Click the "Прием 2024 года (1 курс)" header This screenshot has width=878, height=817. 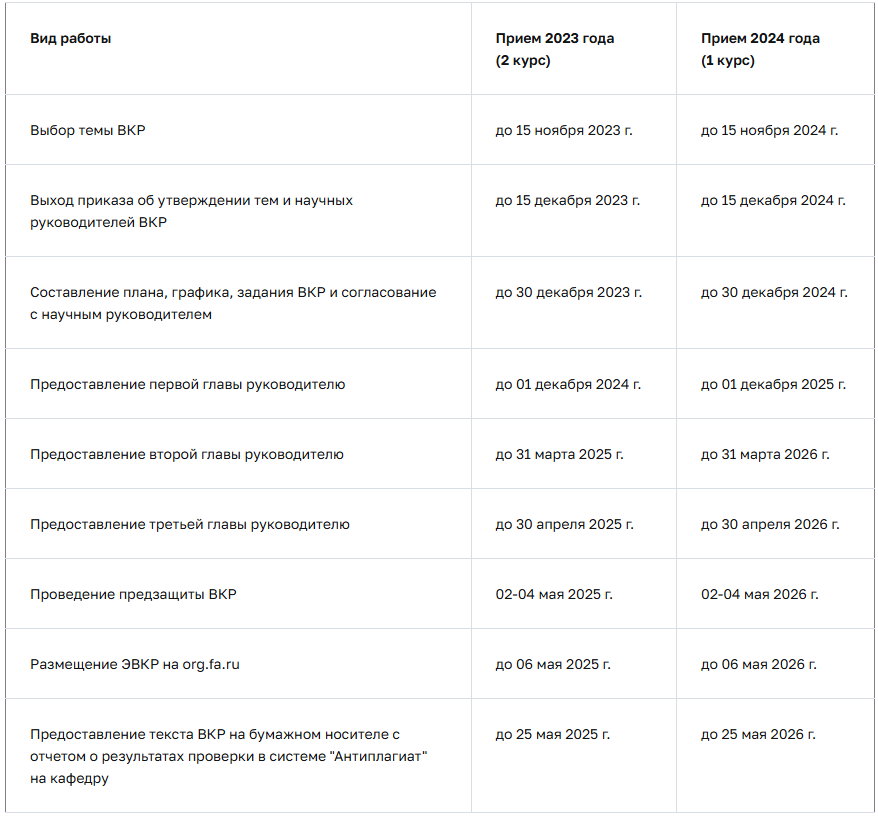point(760,50)
